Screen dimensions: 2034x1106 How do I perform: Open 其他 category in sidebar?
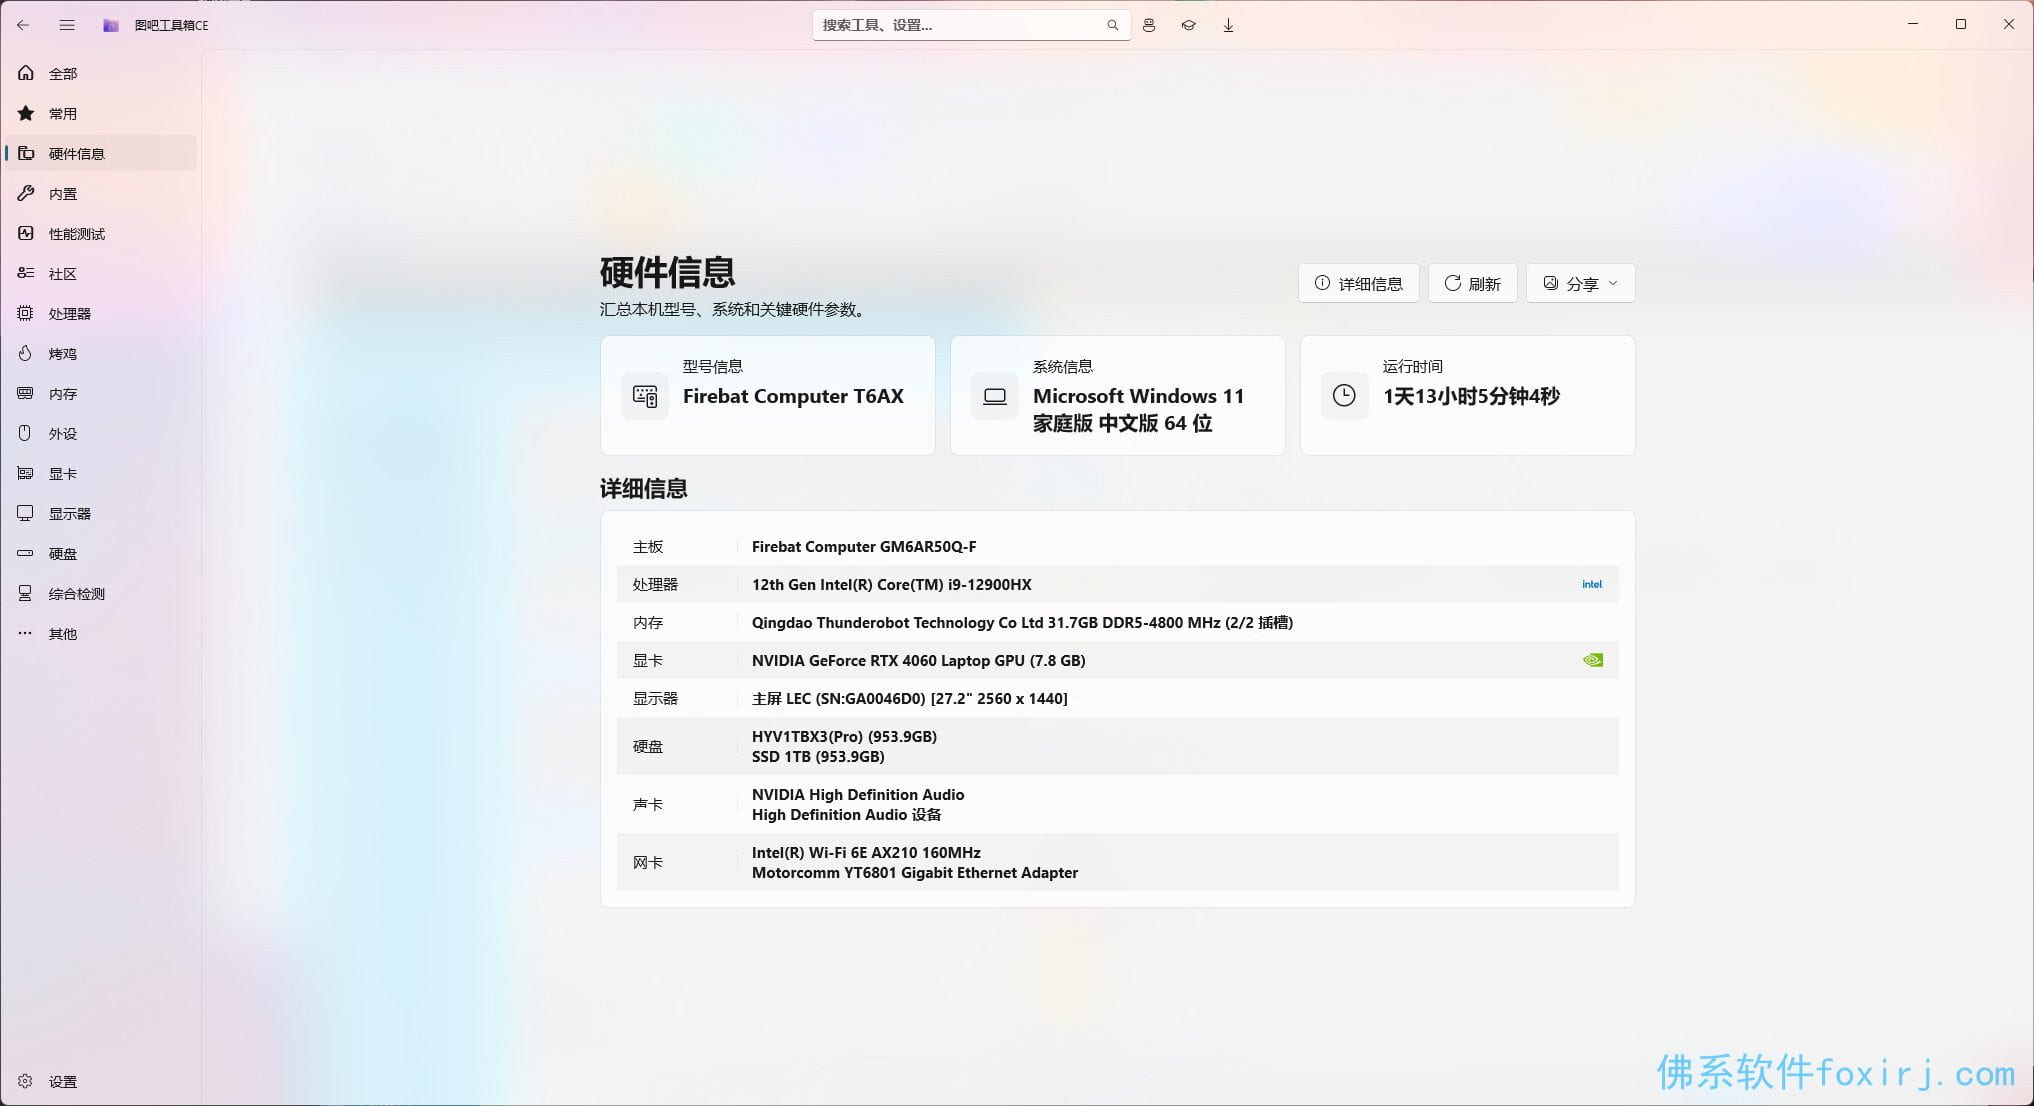click(100, 634)
